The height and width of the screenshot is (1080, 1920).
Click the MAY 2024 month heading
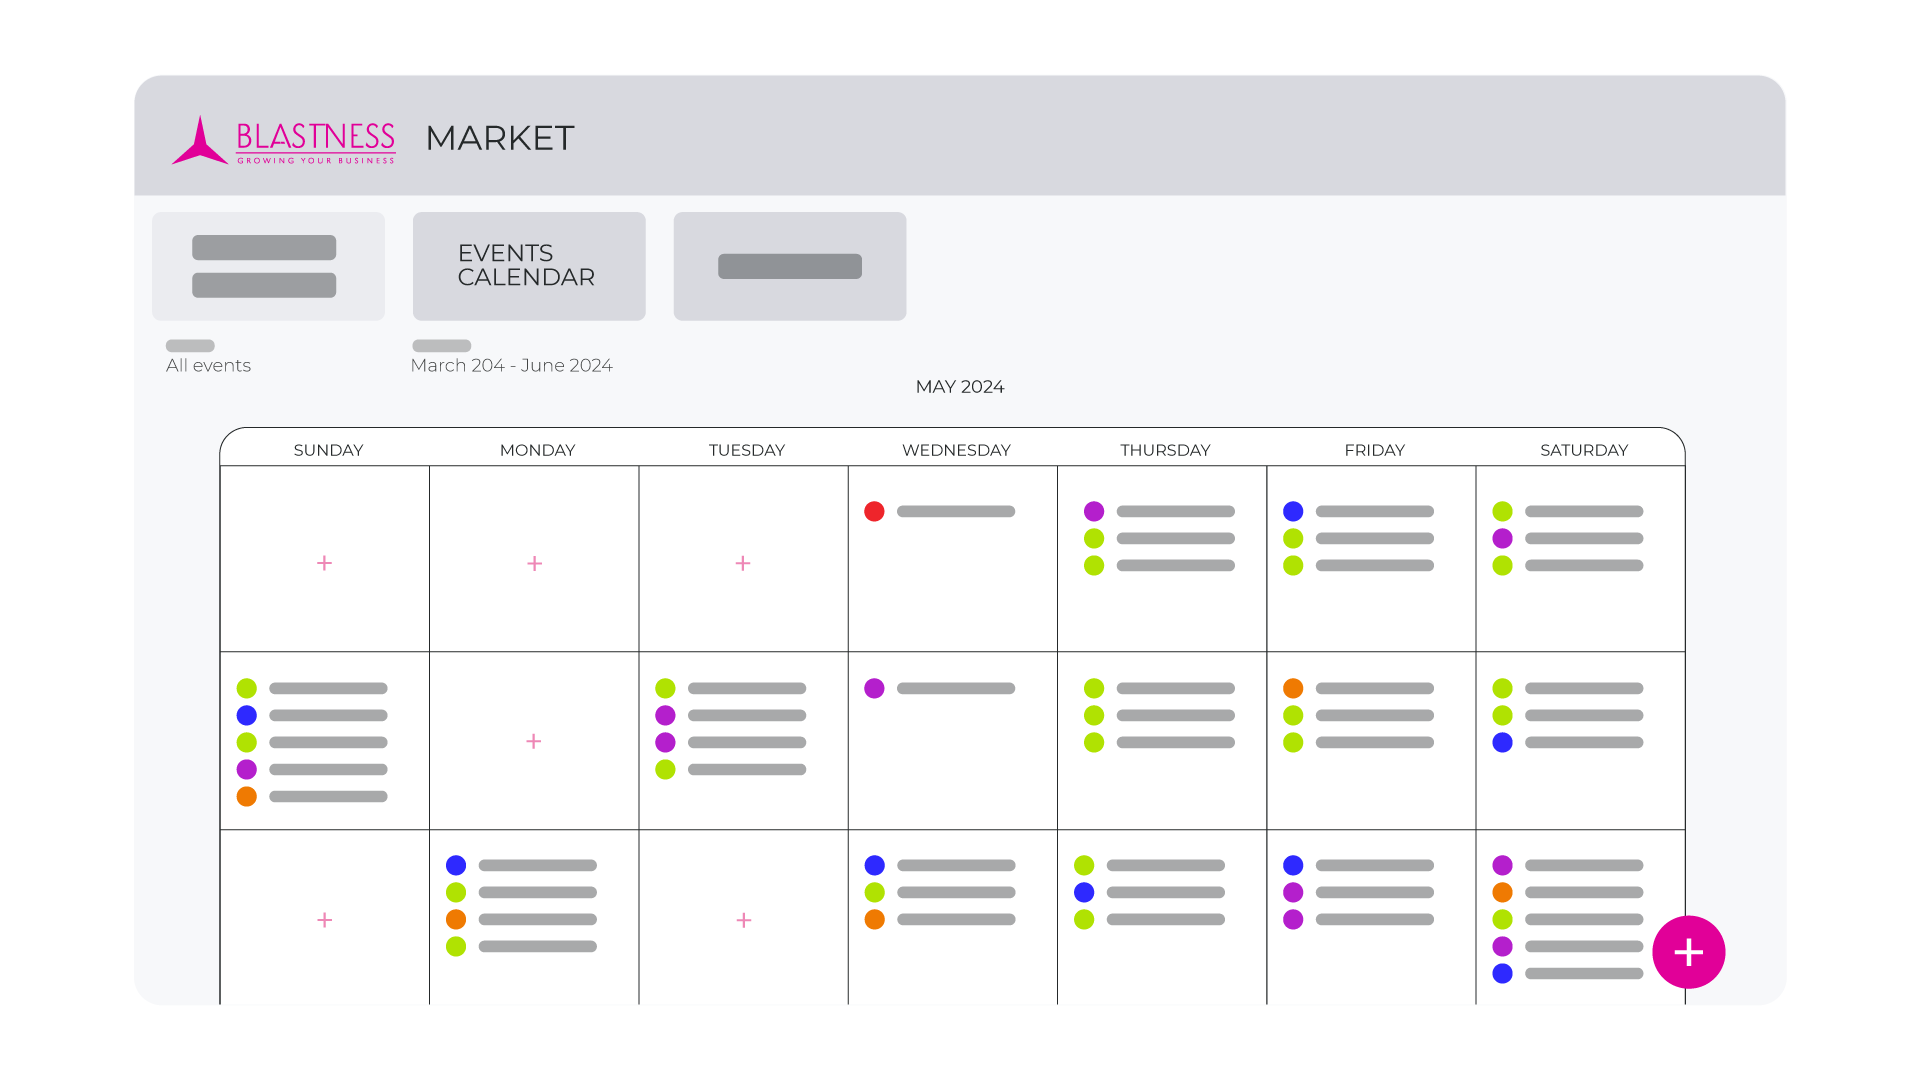959,387
